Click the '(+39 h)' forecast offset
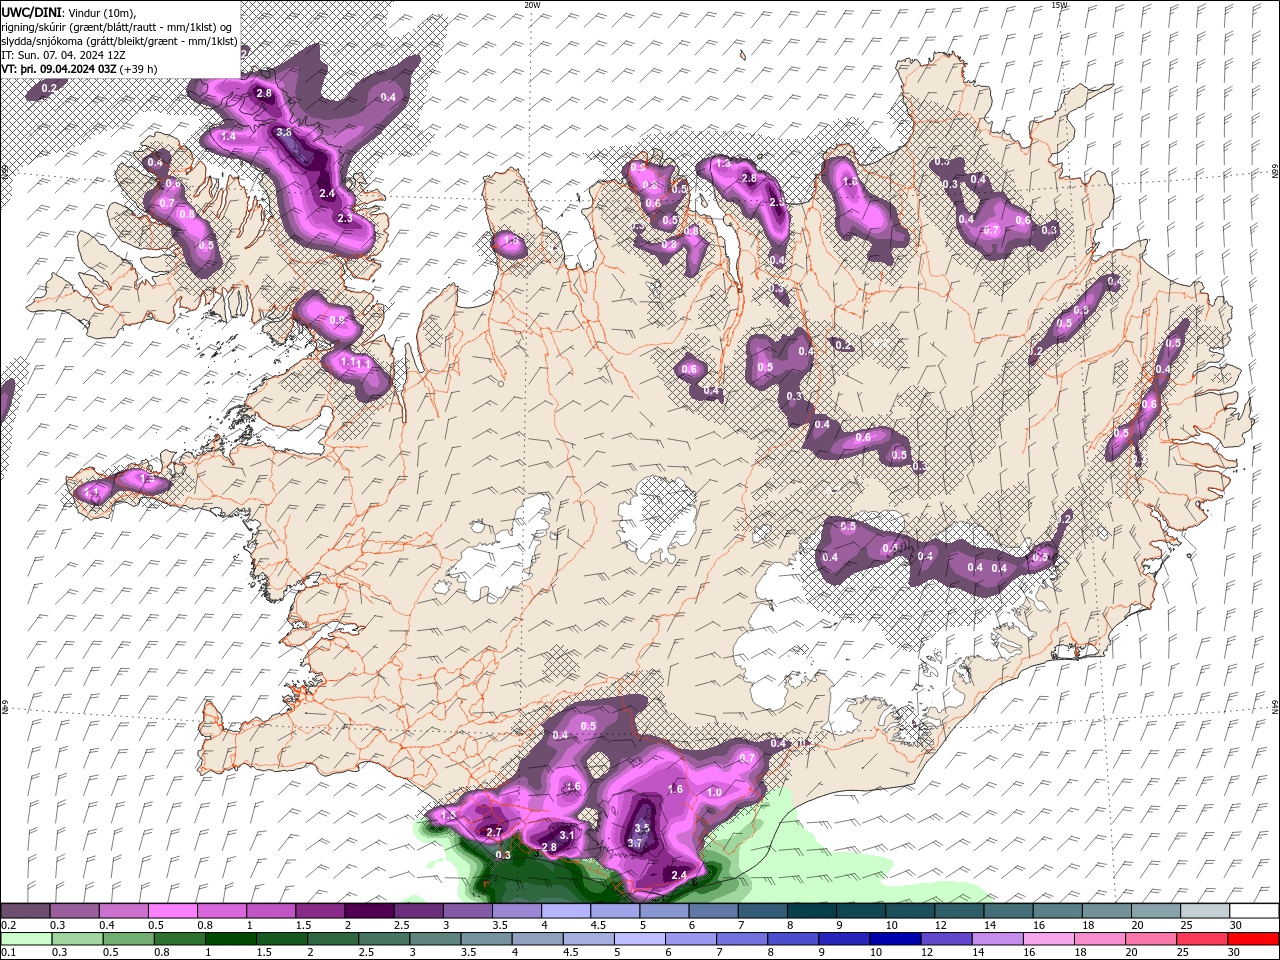1280x960 pixels. (x=140, y=69)
